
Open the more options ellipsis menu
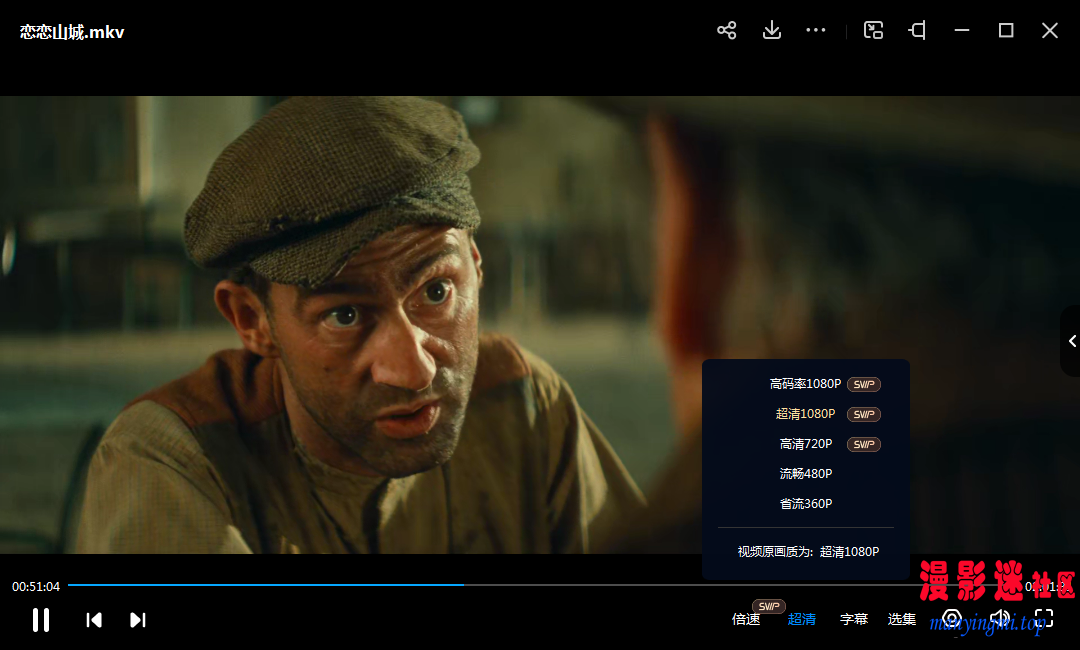click(816, 30)
